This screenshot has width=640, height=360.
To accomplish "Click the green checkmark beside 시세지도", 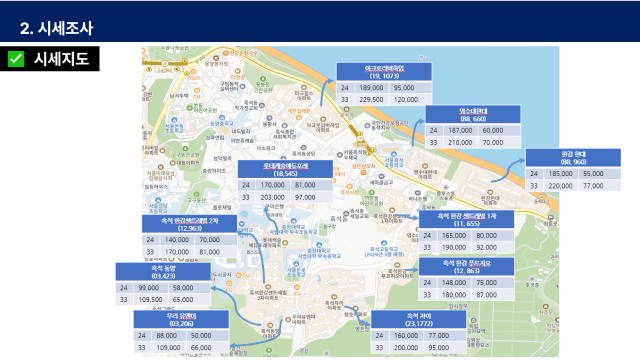I will (16, 59).
